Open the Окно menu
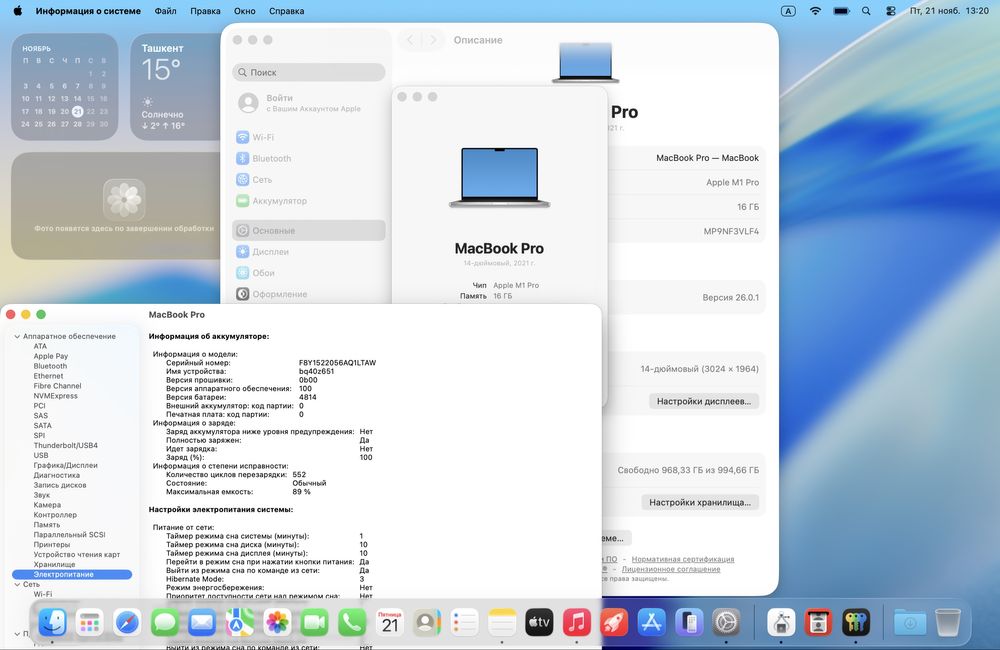 click(x=244, y=11)
